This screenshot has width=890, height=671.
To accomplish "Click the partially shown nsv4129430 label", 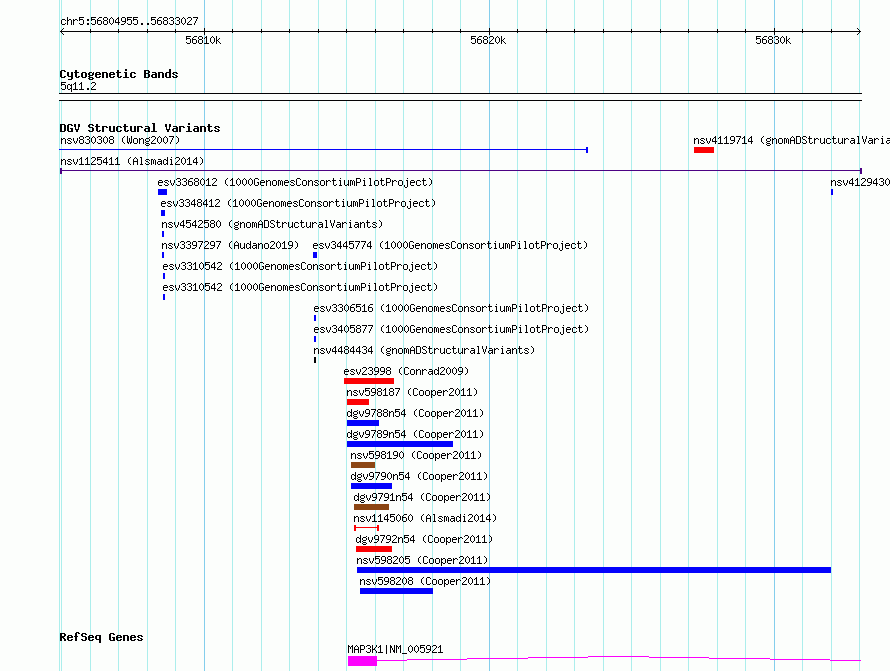I will (x=860, y=182).
